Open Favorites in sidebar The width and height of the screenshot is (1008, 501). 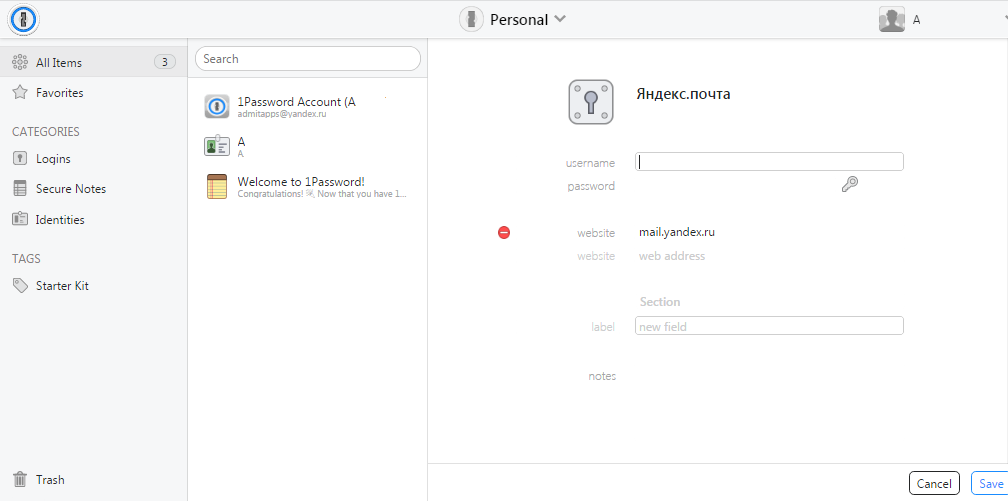pyautogui.click(x=93, y=93)
